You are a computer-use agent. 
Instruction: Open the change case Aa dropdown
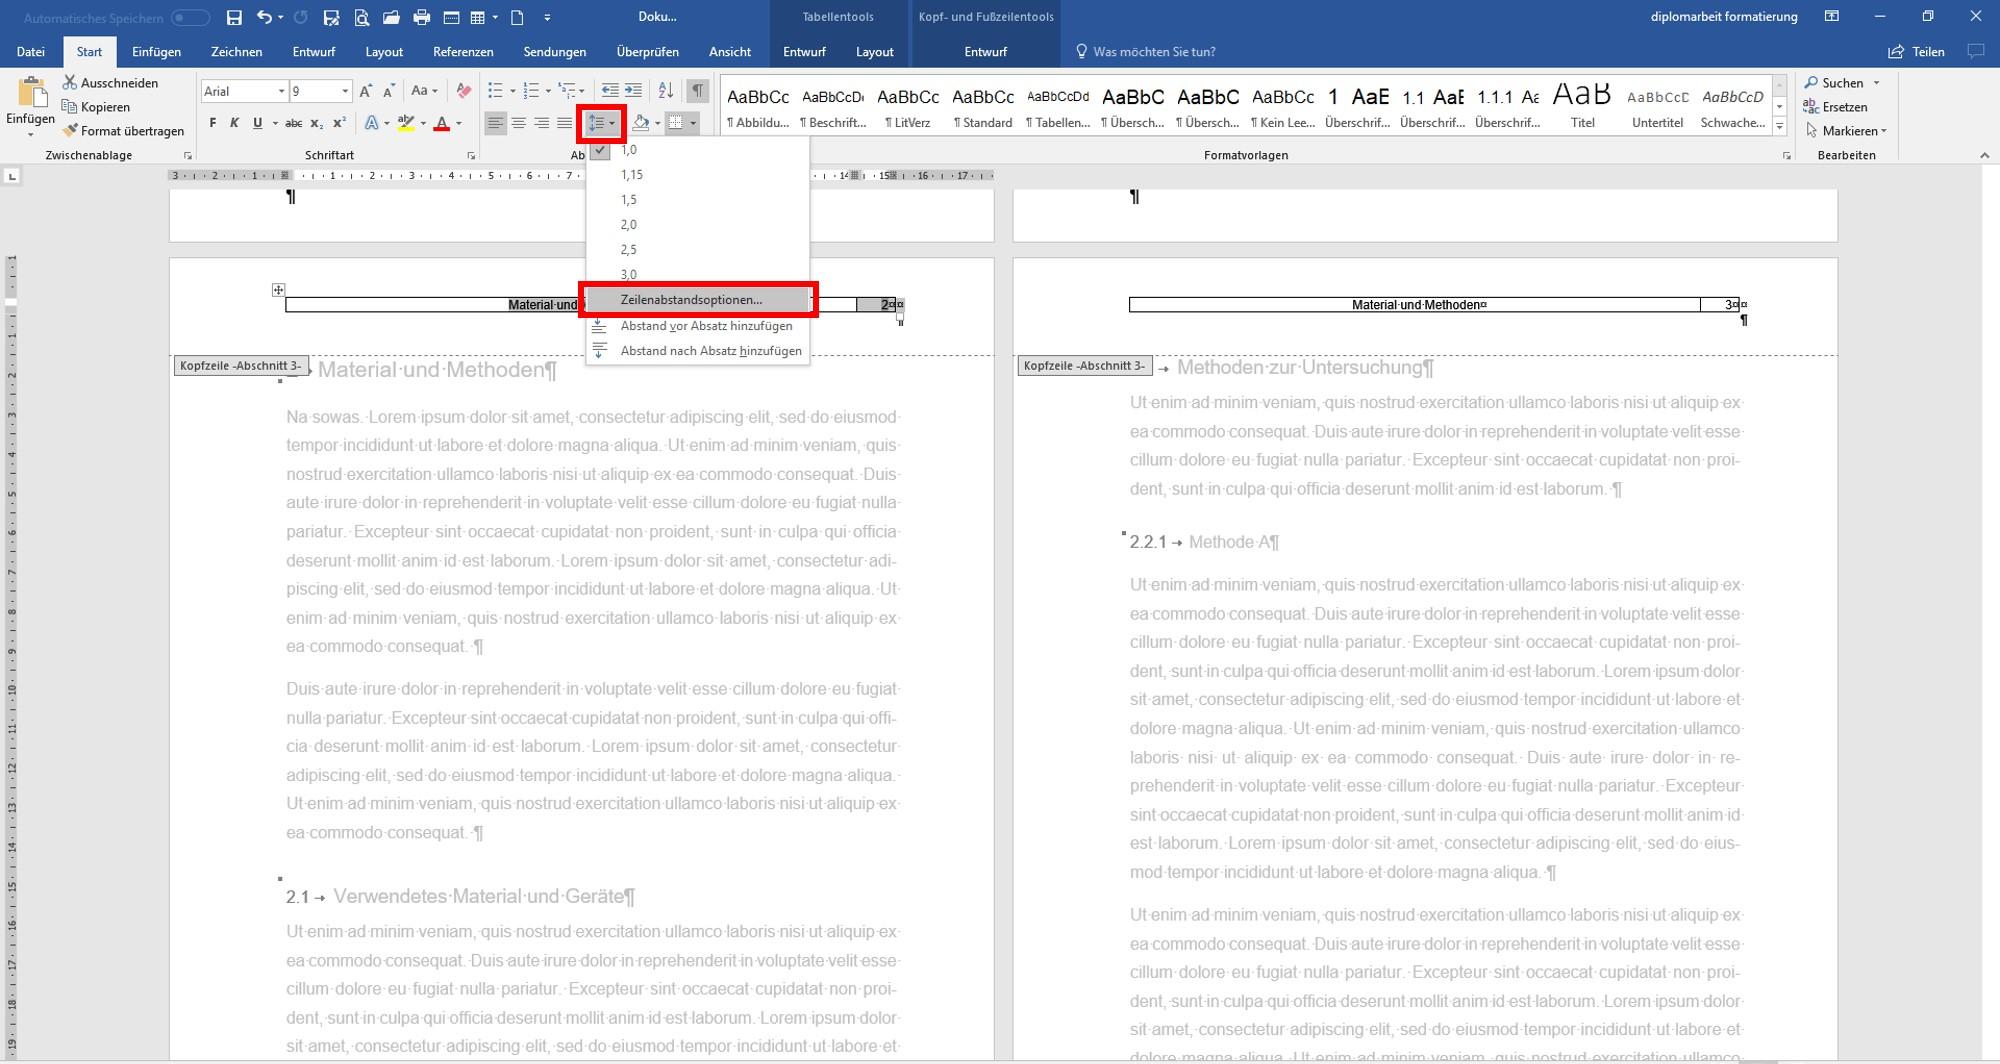point(425,91)
